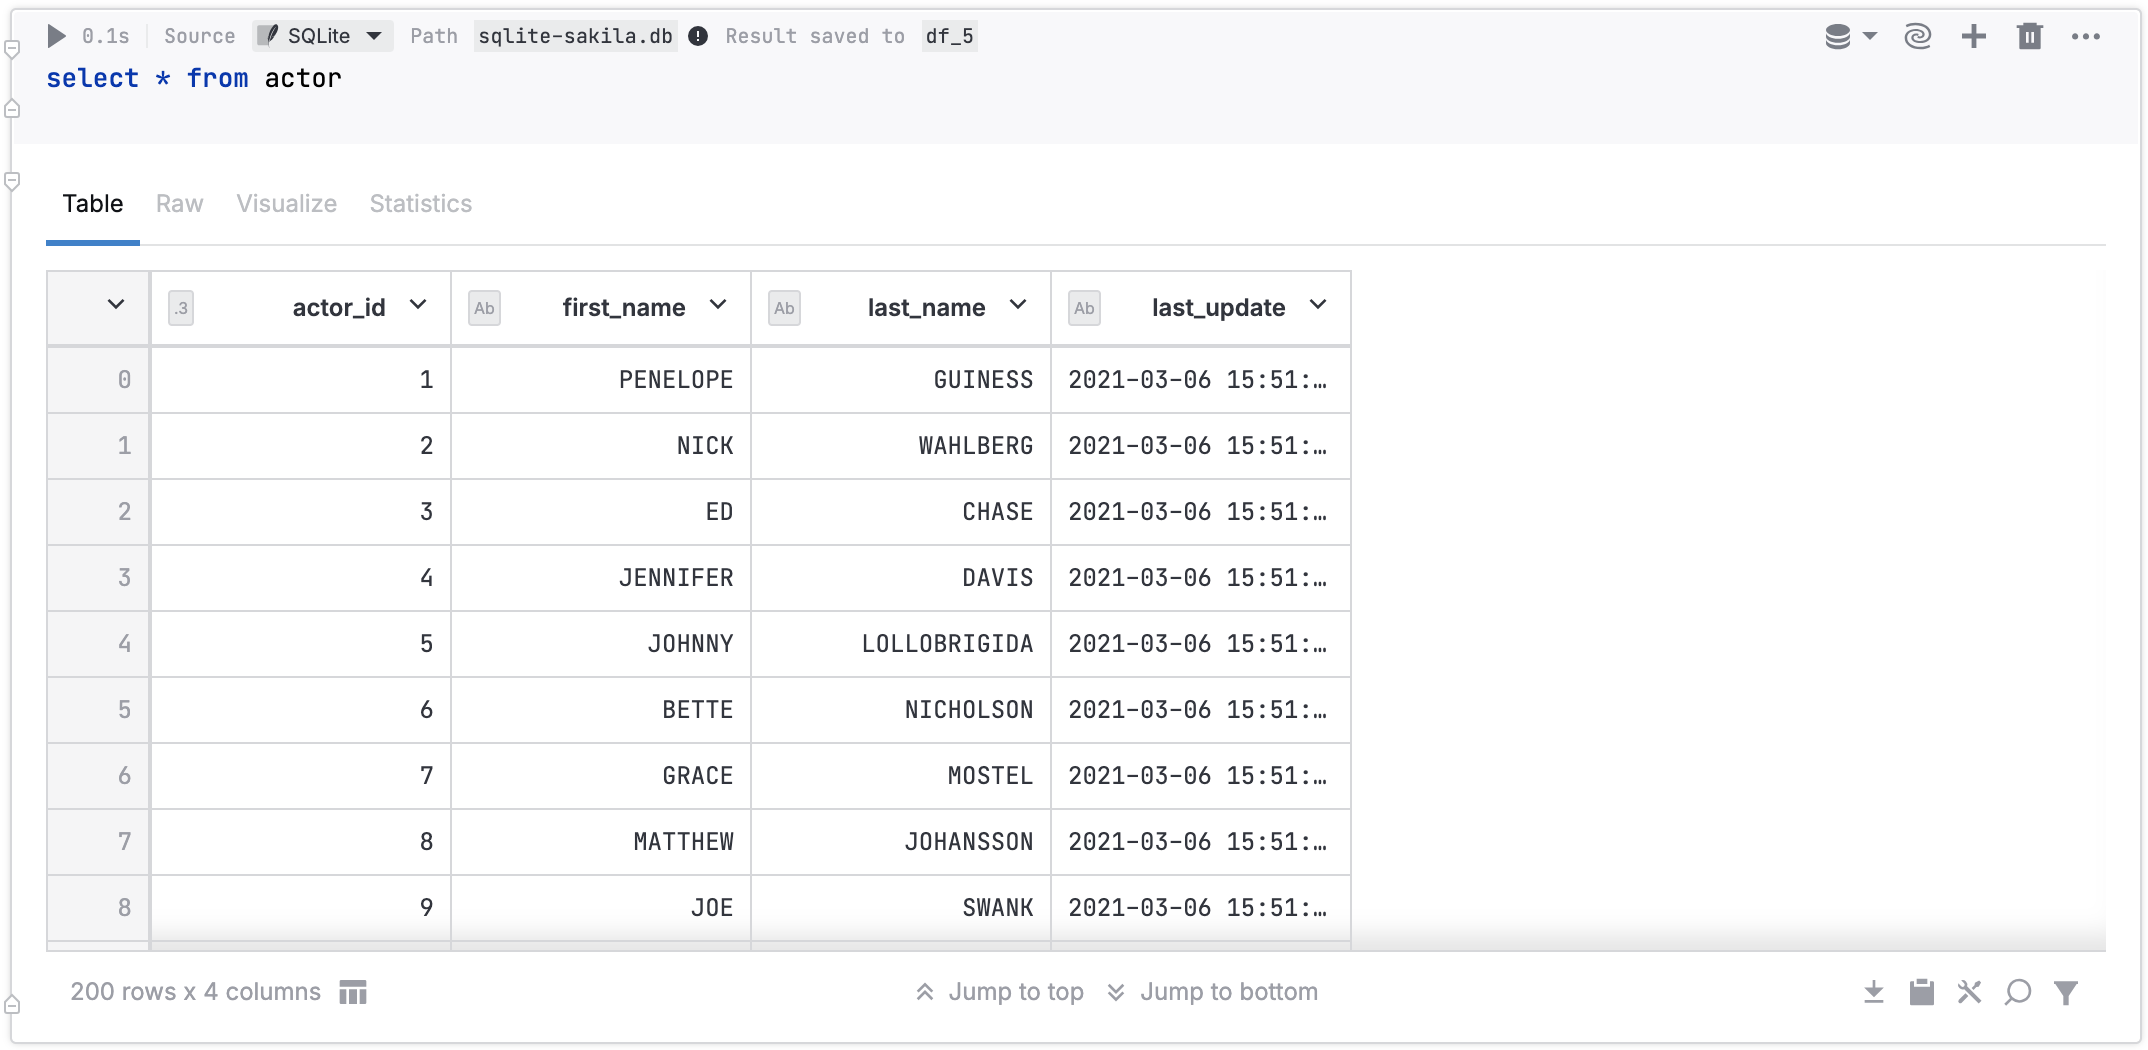Image resolution: width=2148 pixels, height=1050 pixels.
Task: Copy table results to clipboard
Action: pyautogui.click(x=1921, y=992)
